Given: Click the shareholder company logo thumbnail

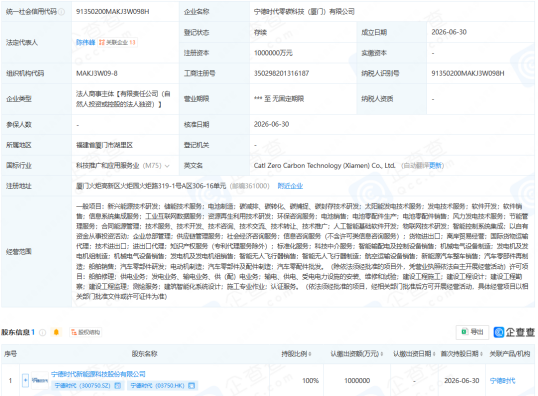Looking at the screenshot, I should coord(40,380).
